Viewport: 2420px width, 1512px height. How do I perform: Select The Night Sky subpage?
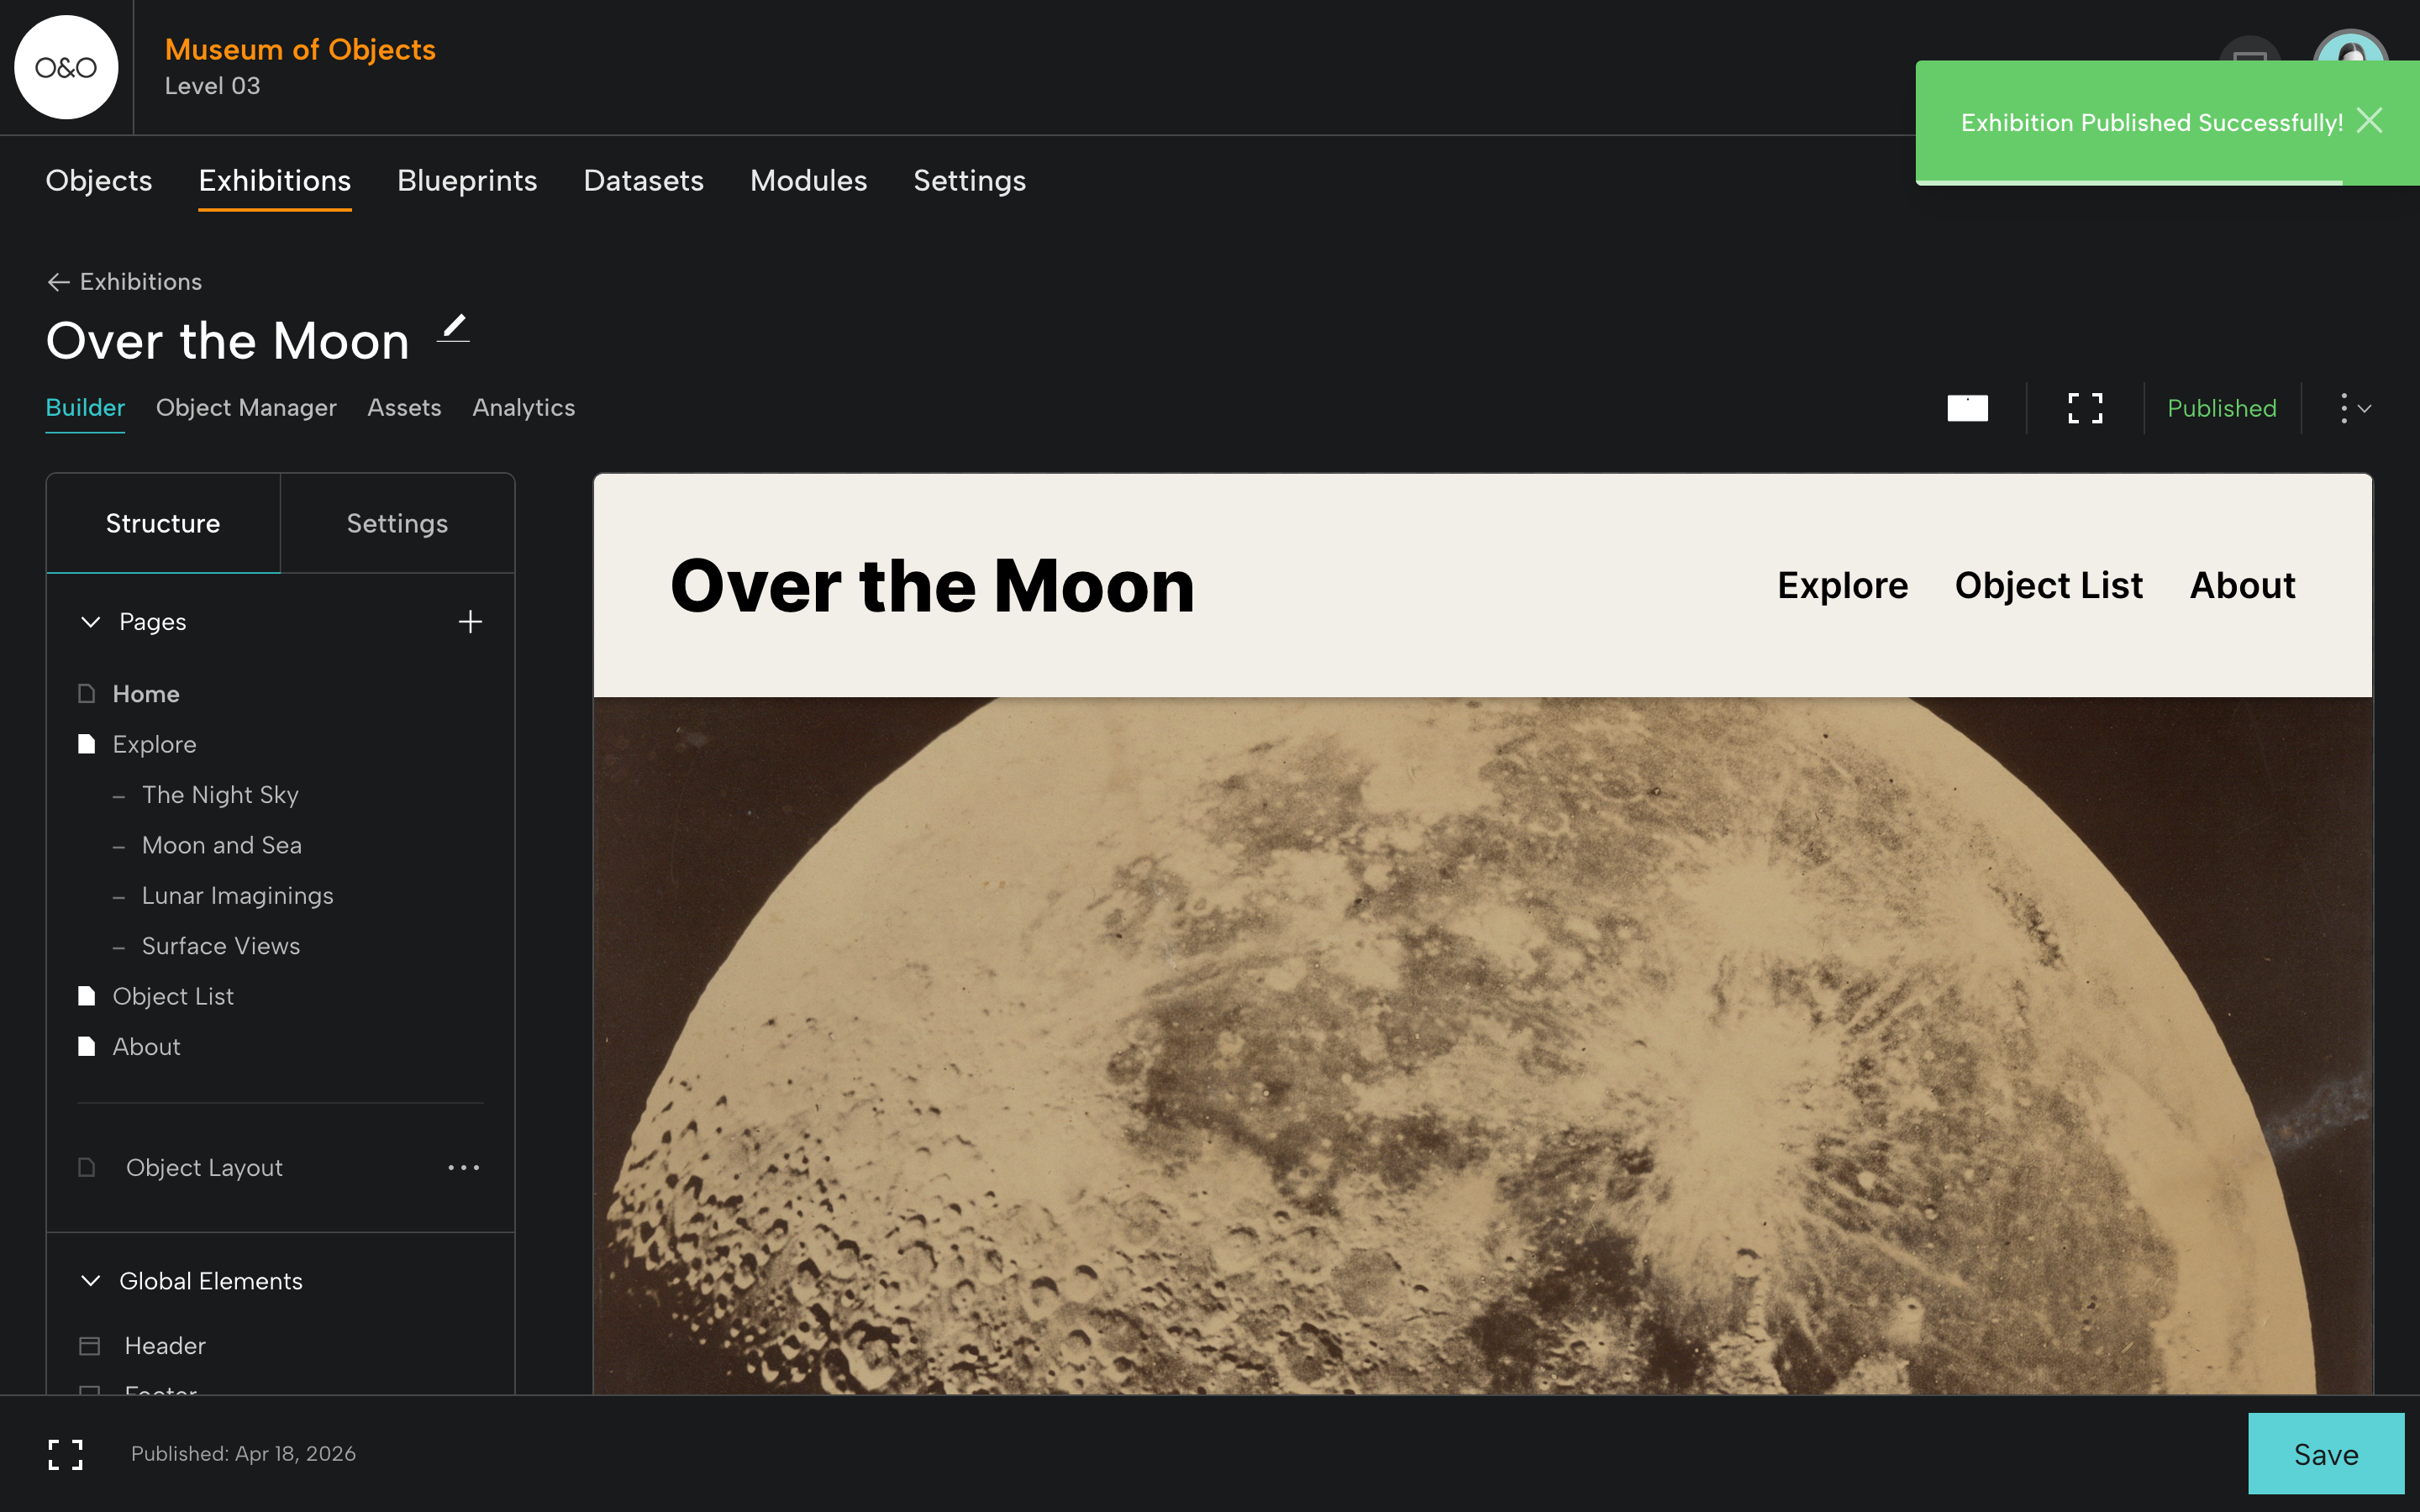tap(220, 795)
